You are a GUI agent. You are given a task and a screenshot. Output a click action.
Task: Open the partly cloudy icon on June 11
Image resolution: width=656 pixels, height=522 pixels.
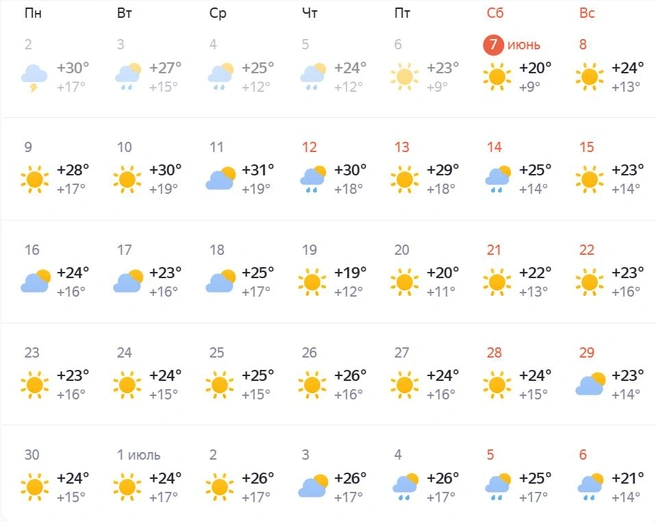tap(220, 179)
